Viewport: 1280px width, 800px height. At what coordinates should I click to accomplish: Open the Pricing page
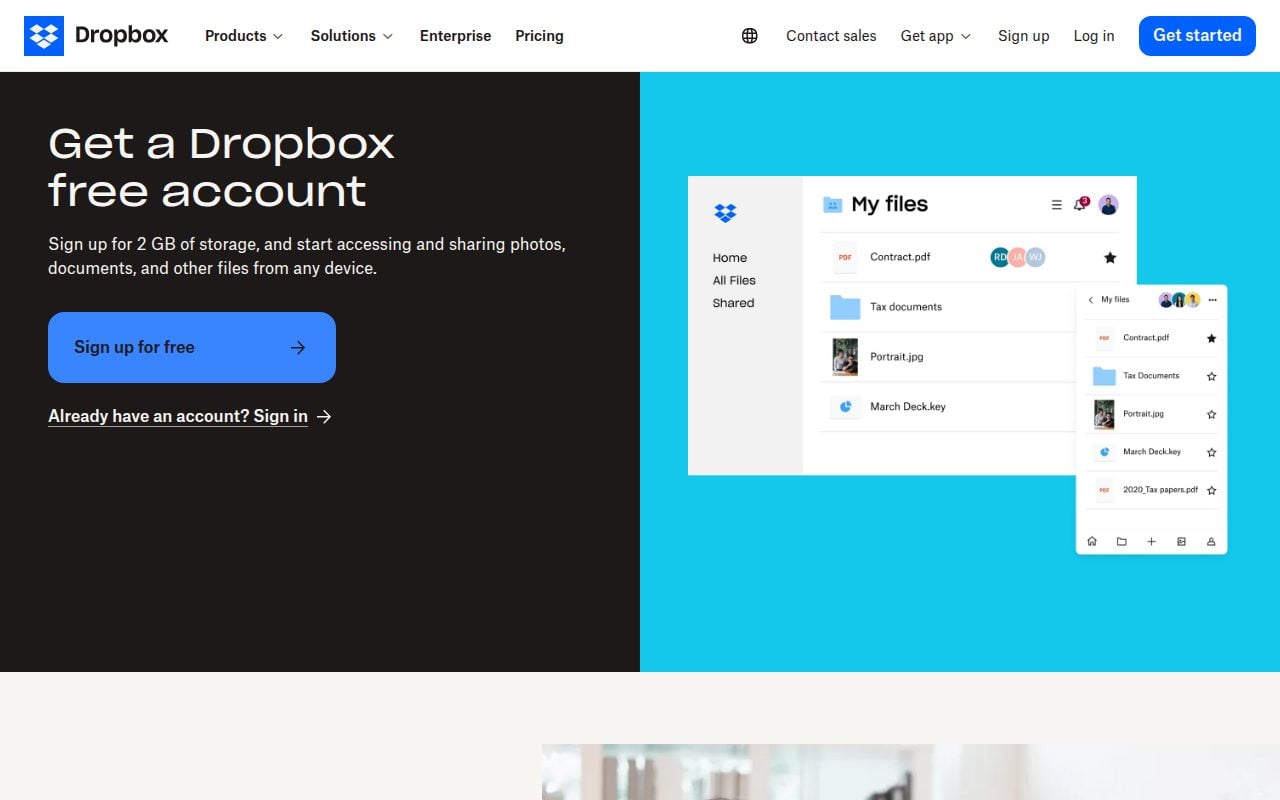pyautogui.click(x=539, y=36)
